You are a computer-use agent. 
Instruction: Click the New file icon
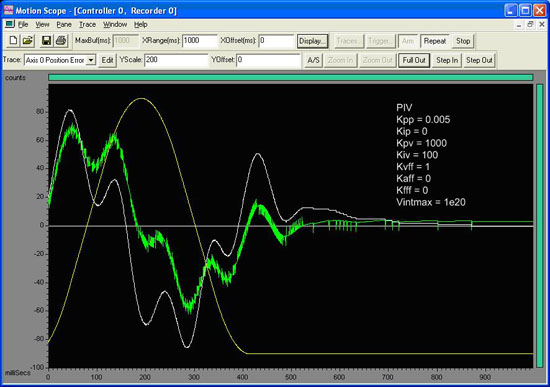(x=13, y=41)
